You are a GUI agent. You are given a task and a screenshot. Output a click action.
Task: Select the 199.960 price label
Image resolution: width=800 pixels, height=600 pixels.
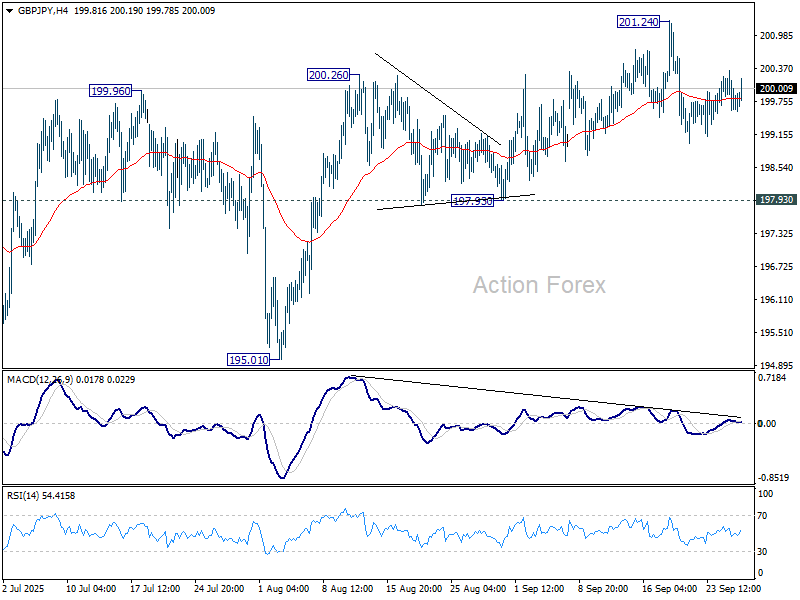pyautogui.click(x=110, y=90)
